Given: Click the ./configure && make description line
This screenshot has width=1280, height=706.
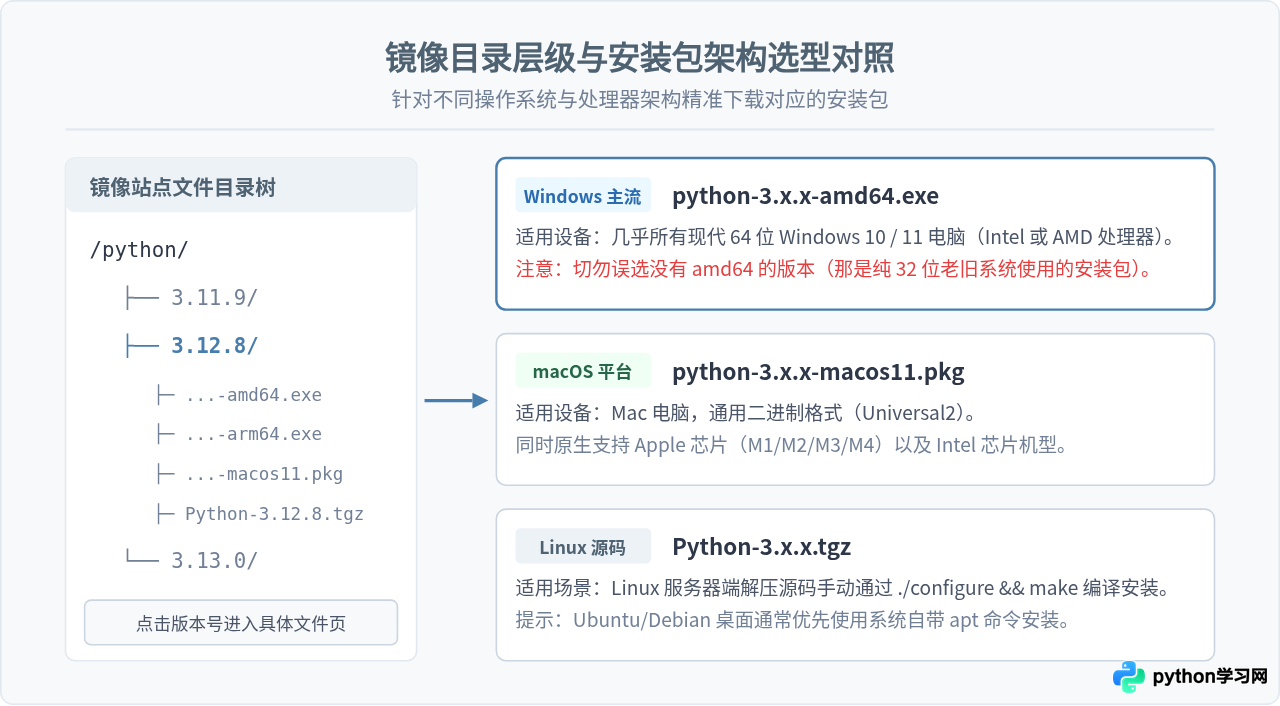Looking at the screenshot, I should [843, 588].
